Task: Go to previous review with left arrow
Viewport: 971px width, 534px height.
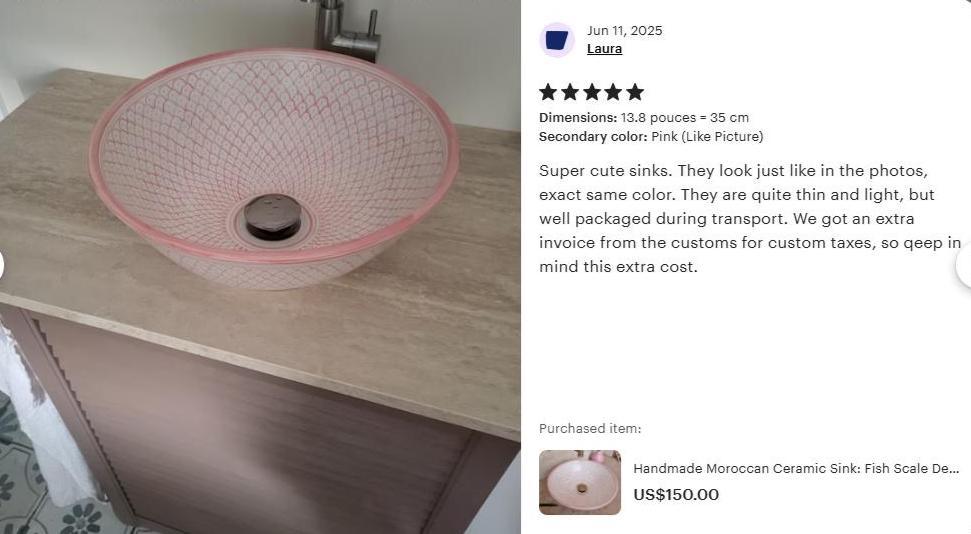Action: [1, 265]
